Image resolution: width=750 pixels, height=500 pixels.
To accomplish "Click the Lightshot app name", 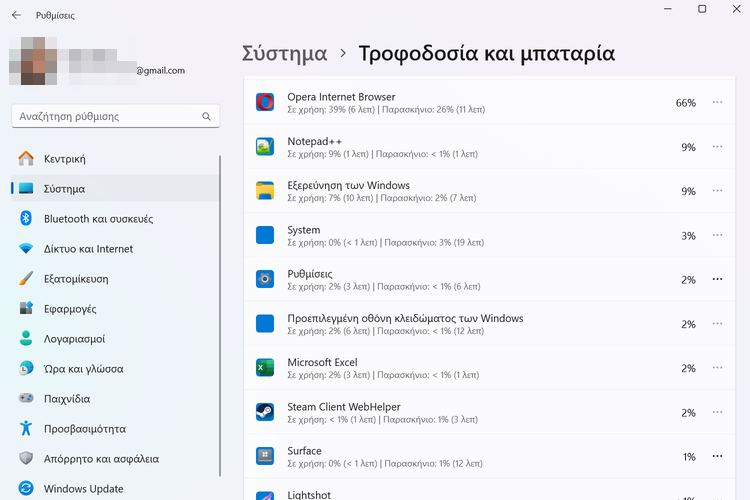I will tap(309, 495).
